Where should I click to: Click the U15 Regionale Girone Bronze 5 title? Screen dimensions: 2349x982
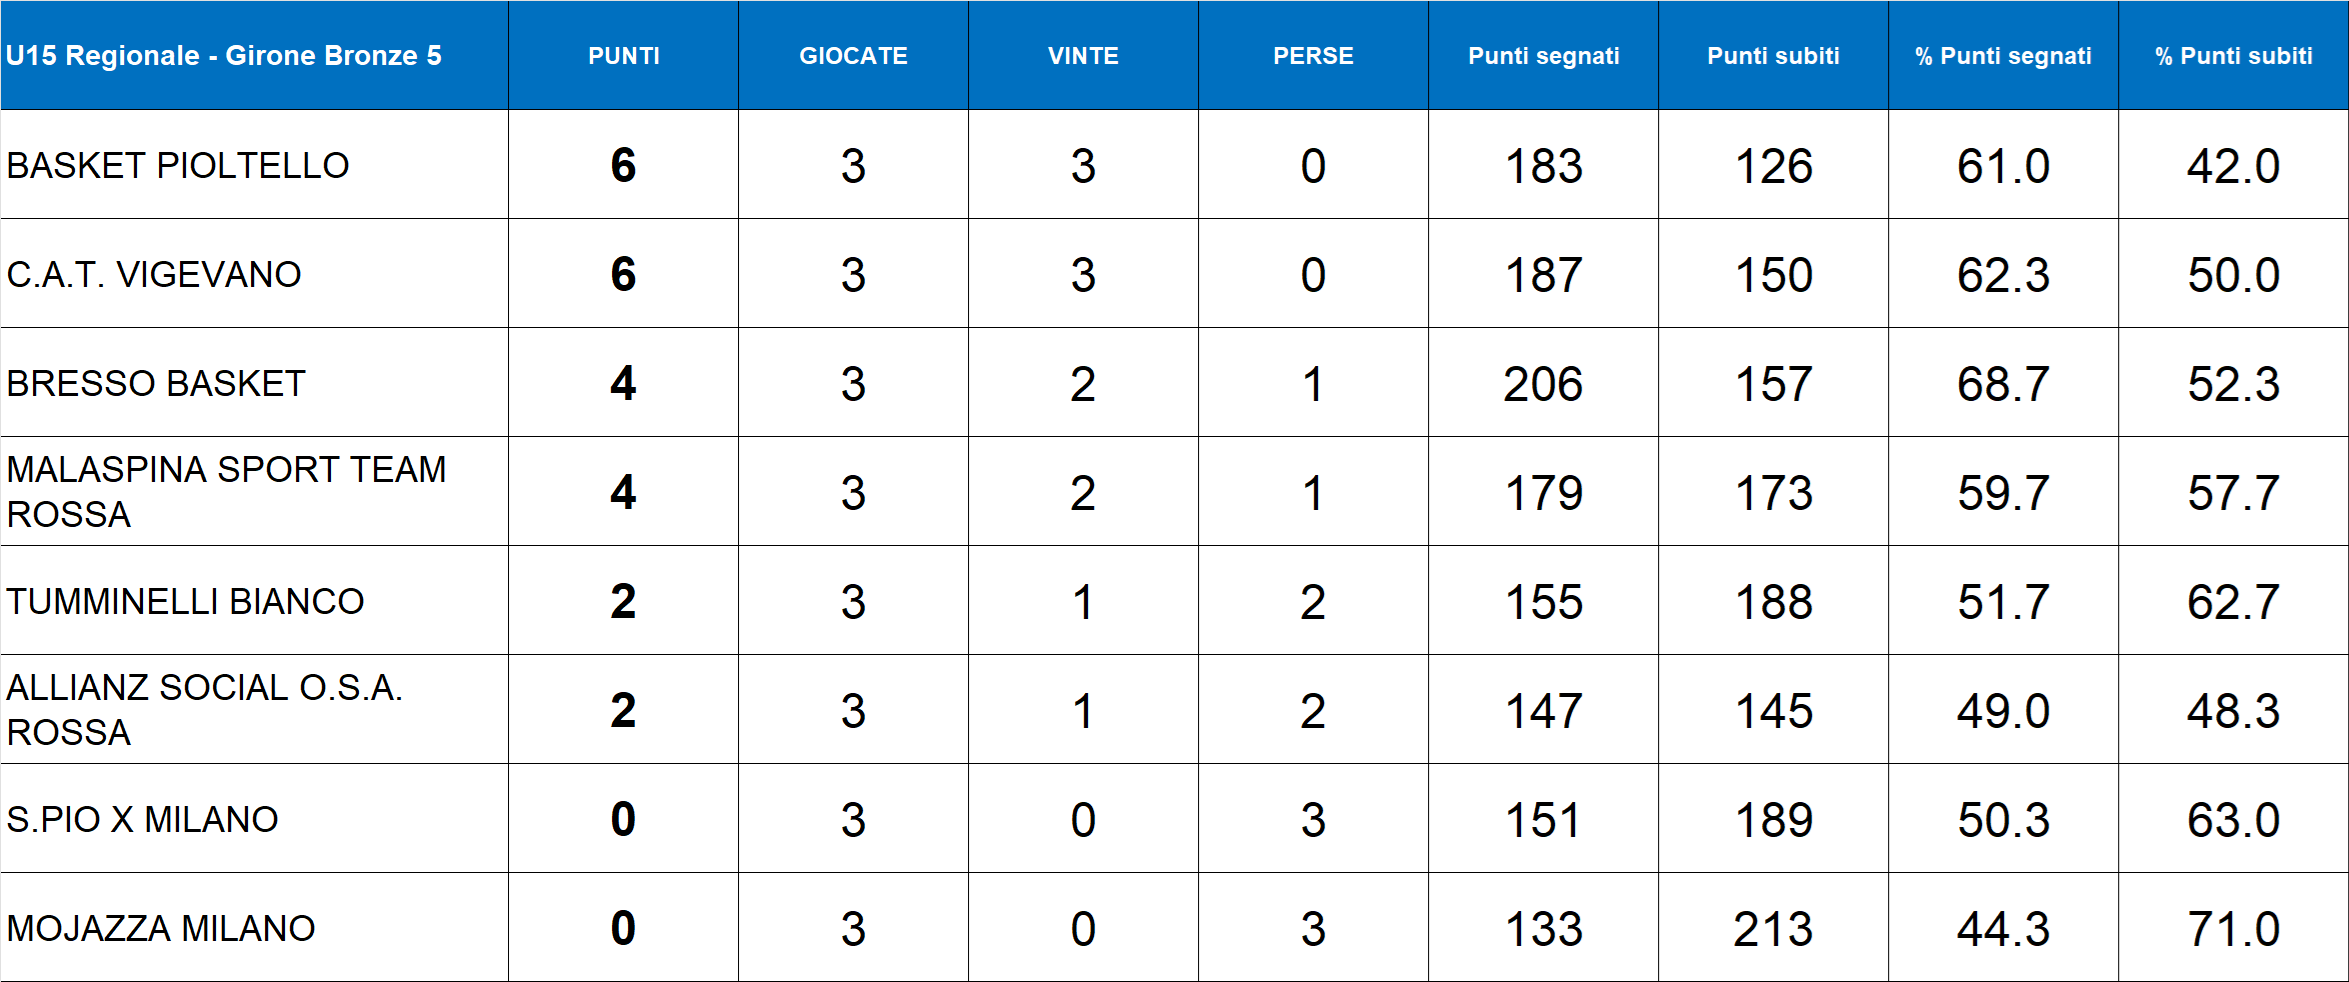pyautogui.click(x=224, y=56)
